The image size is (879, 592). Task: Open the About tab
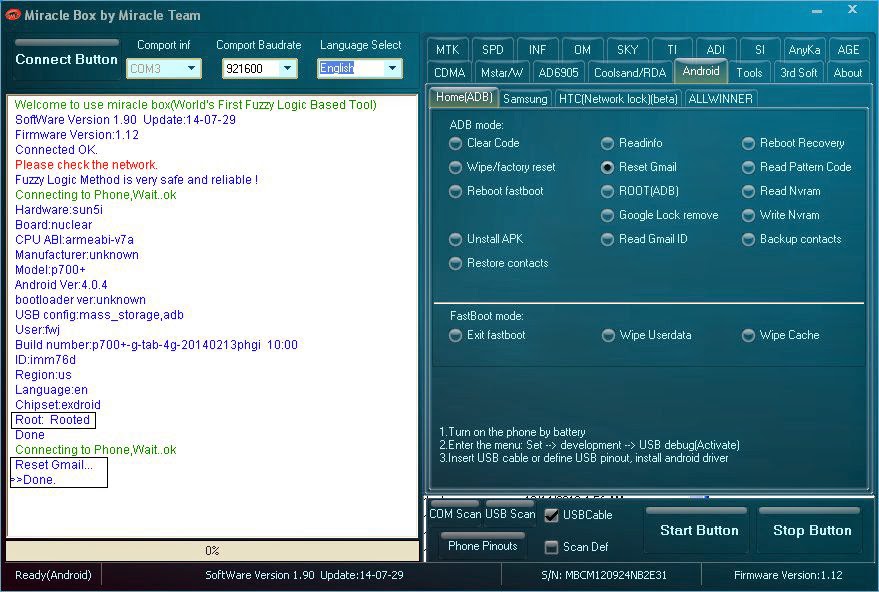[x=848, y=73]
